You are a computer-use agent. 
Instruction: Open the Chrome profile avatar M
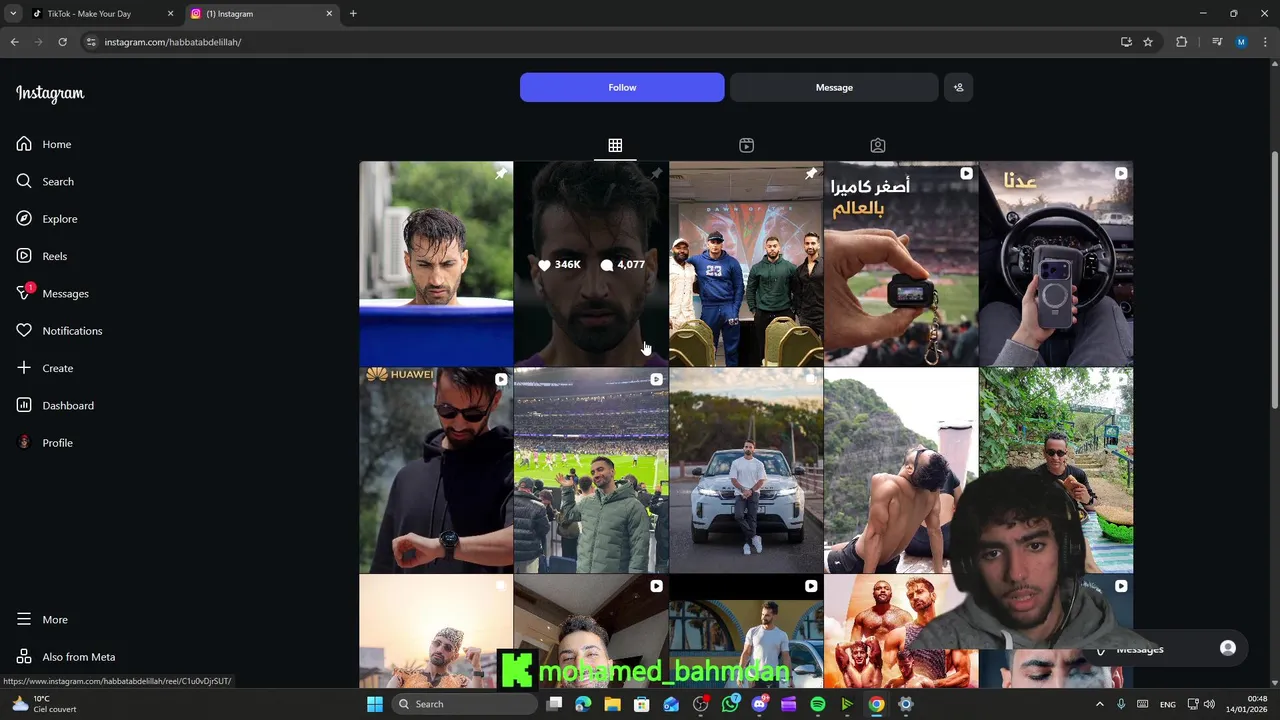(1241, 42)
